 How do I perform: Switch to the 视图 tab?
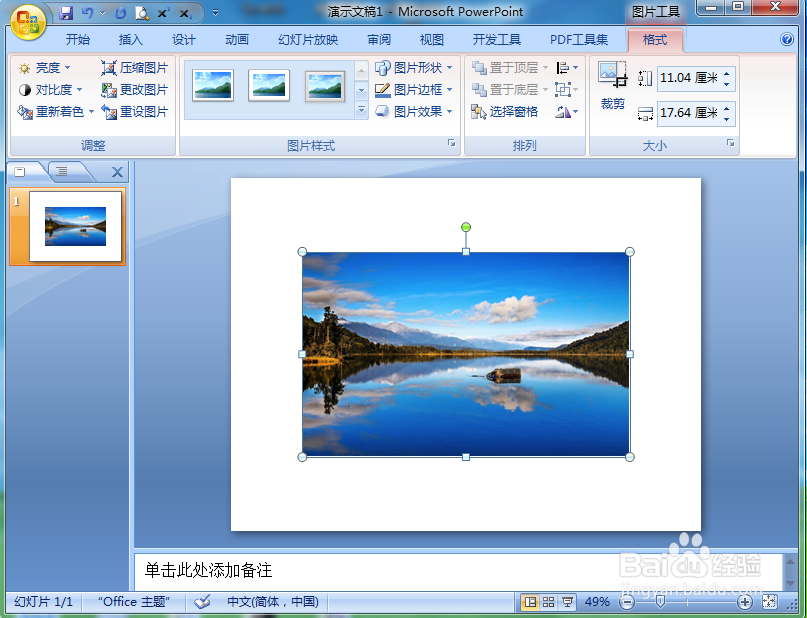point(431,40)
